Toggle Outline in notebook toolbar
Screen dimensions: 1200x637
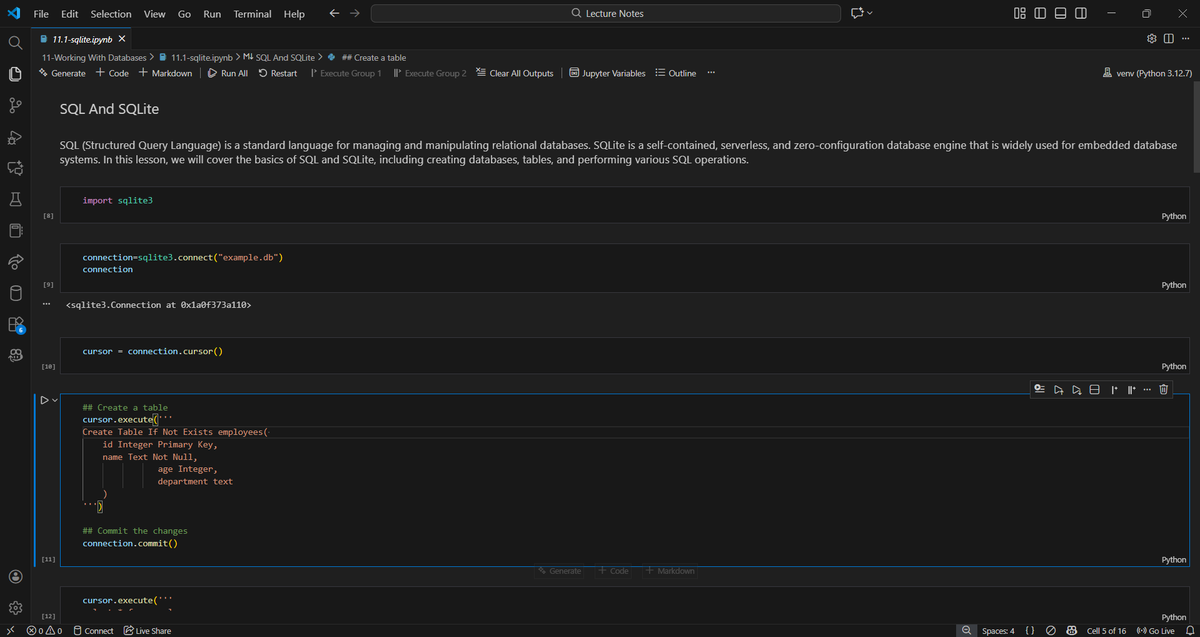coord(674,73)
